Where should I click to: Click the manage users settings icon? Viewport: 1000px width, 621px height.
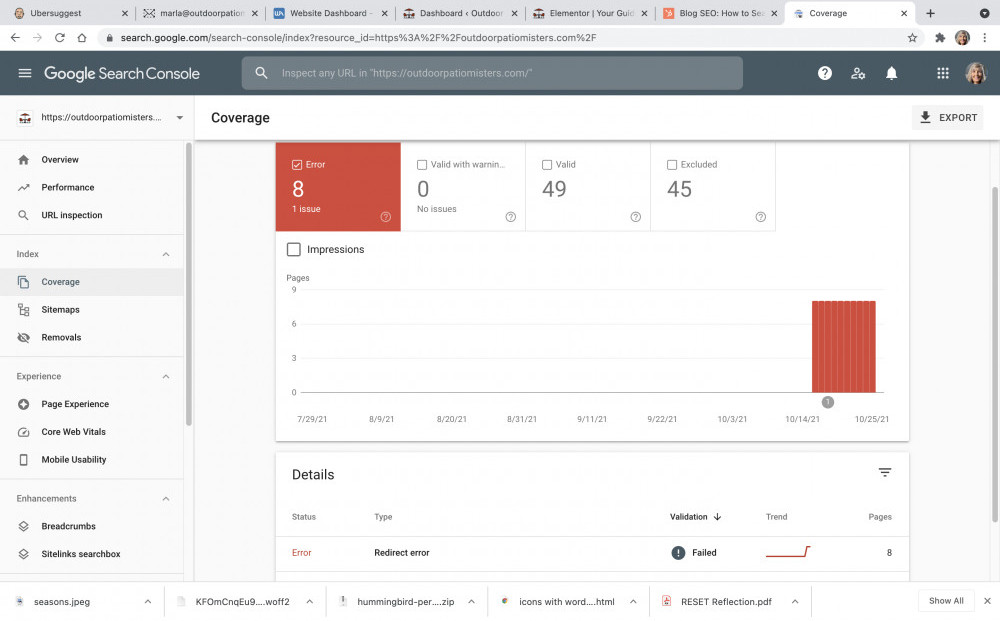858,73
